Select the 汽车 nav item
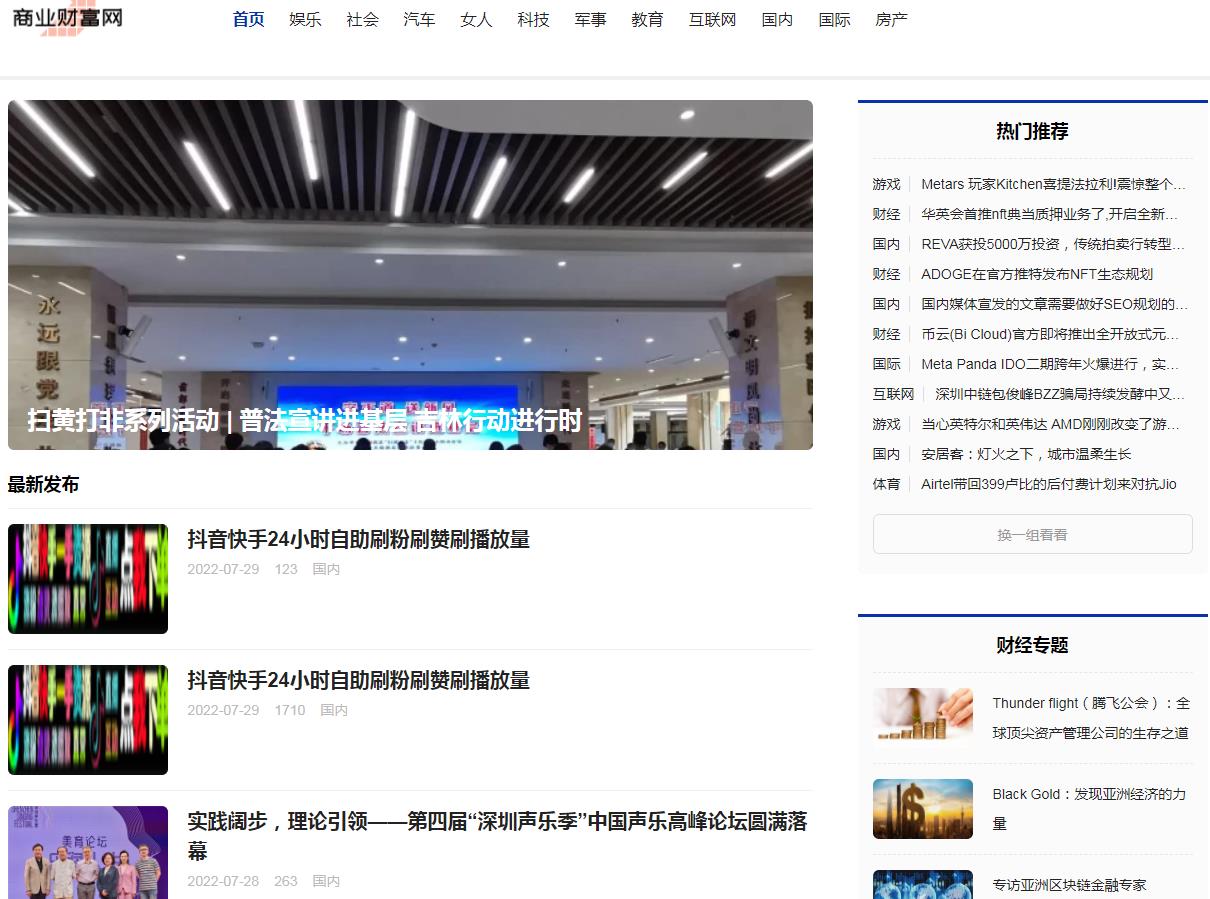1210x899 pixels. [420, 20]
